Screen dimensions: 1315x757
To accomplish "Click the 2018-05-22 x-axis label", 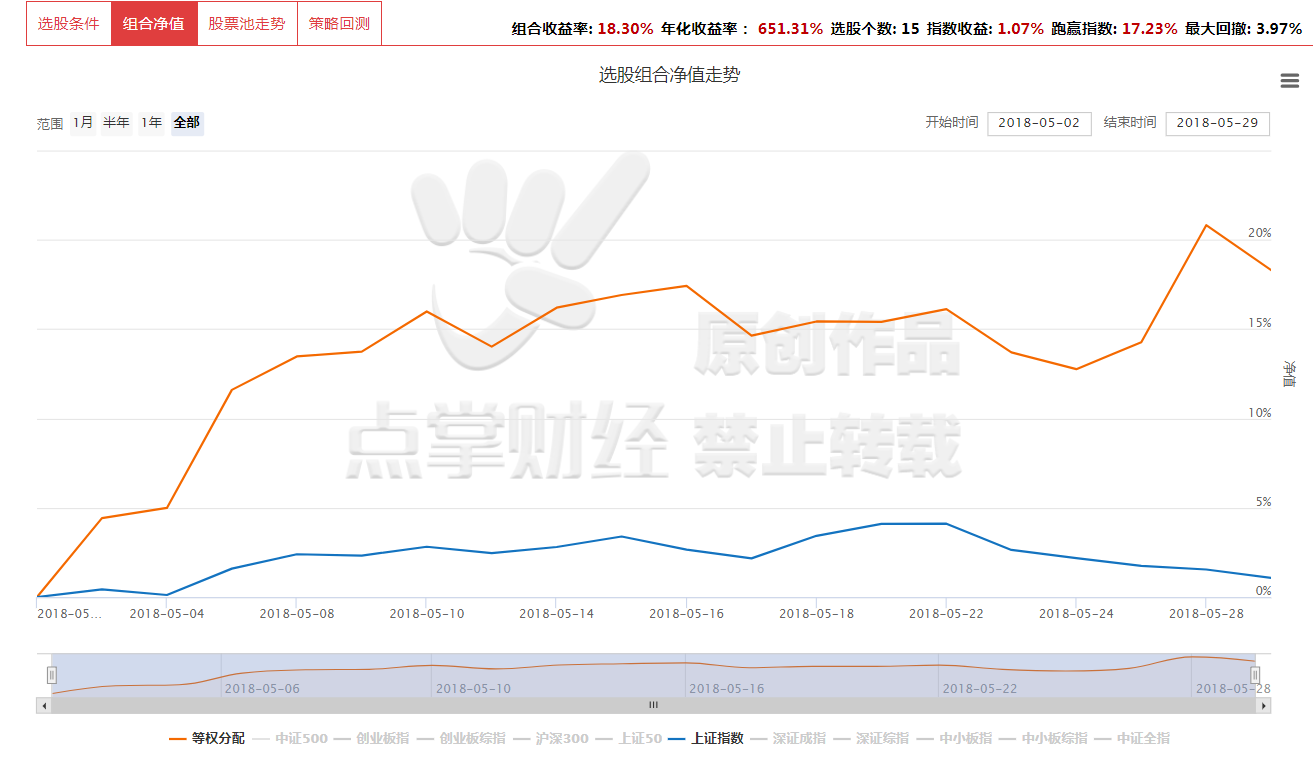I will [946, 613].
